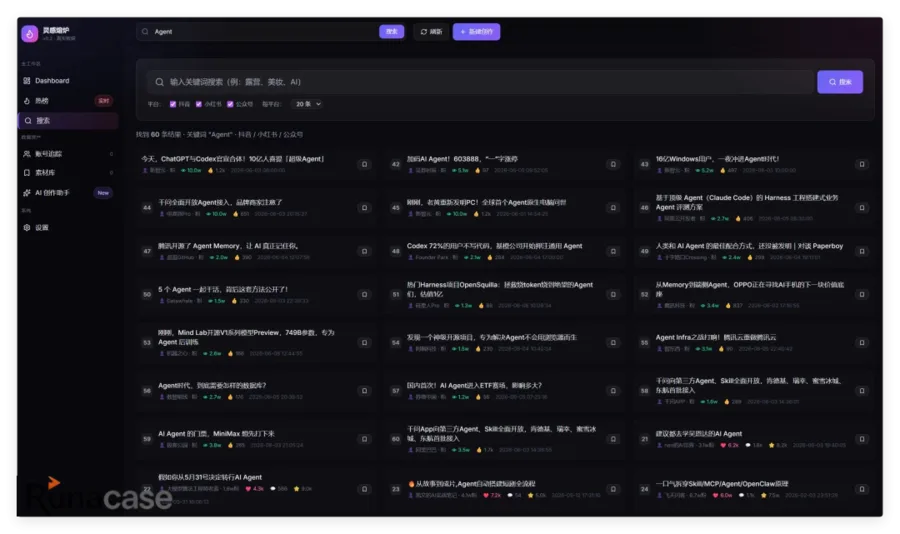Bookmark the 16亿Windows用户 result card
This screenshot has height=534, width=900.
(862, 164)
